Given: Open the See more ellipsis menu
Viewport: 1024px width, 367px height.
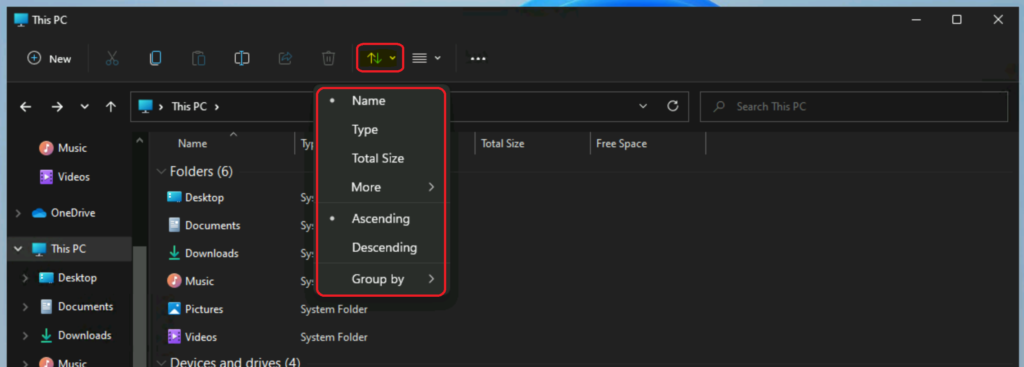Looking at the screenshot, I should 478,59.
